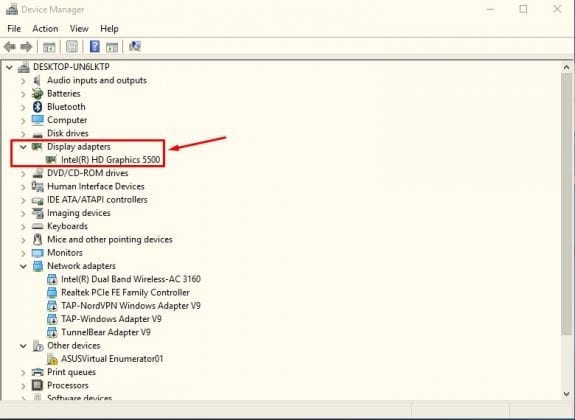Click the Network adapters icon
The height and width of the screenshot is (420, 575).
click(x=38, y=266)
